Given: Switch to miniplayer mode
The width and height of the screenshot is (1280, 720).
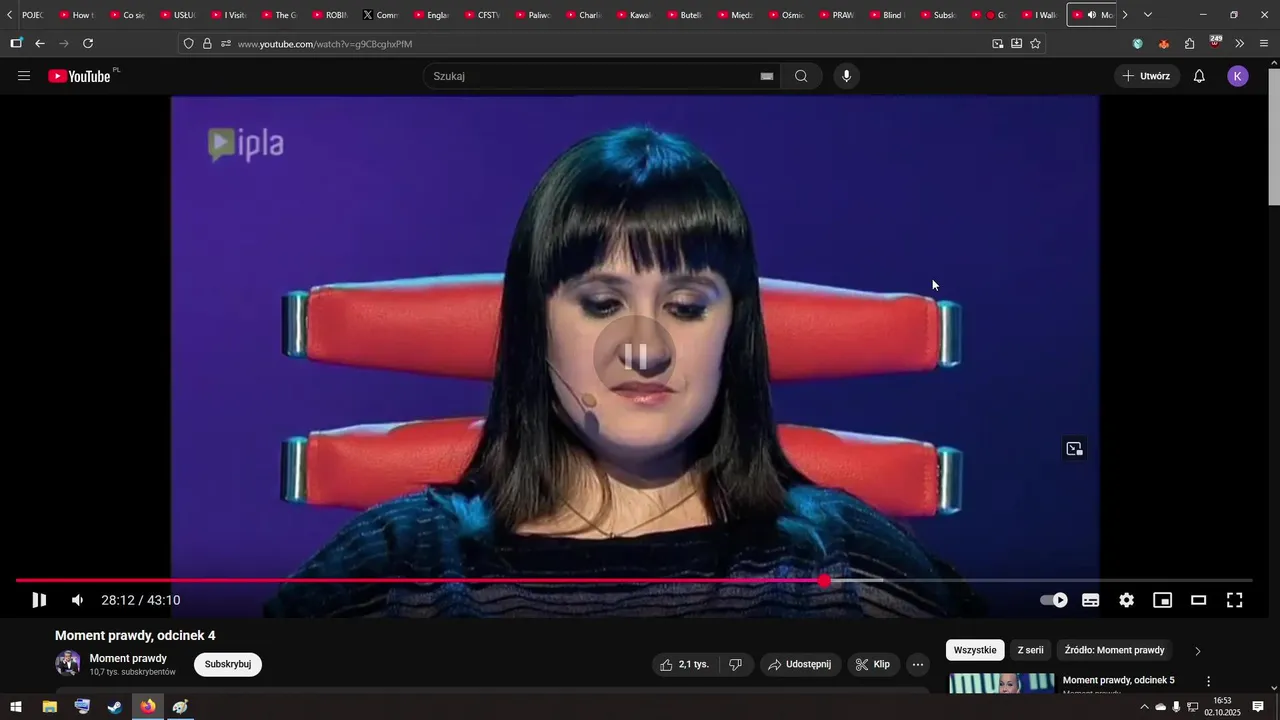Looking at the screenshot, I should (x=1163, y=600).
